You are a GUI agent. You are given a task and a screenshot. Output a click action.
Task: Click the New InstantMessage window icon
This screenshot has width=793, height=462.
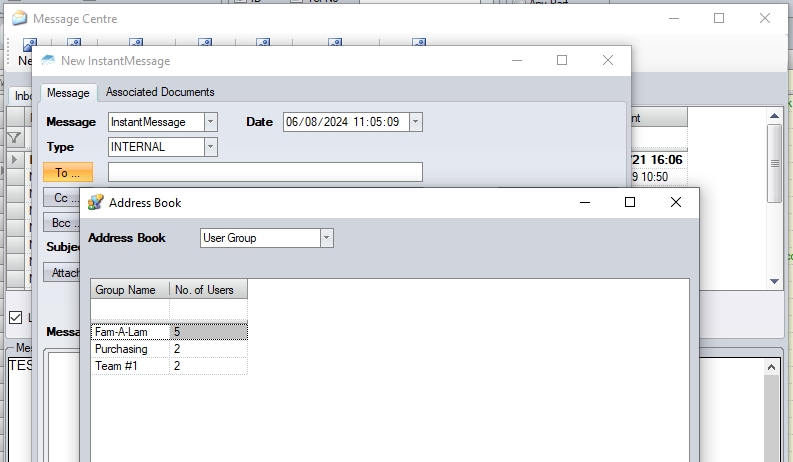(x=48, y=61)
